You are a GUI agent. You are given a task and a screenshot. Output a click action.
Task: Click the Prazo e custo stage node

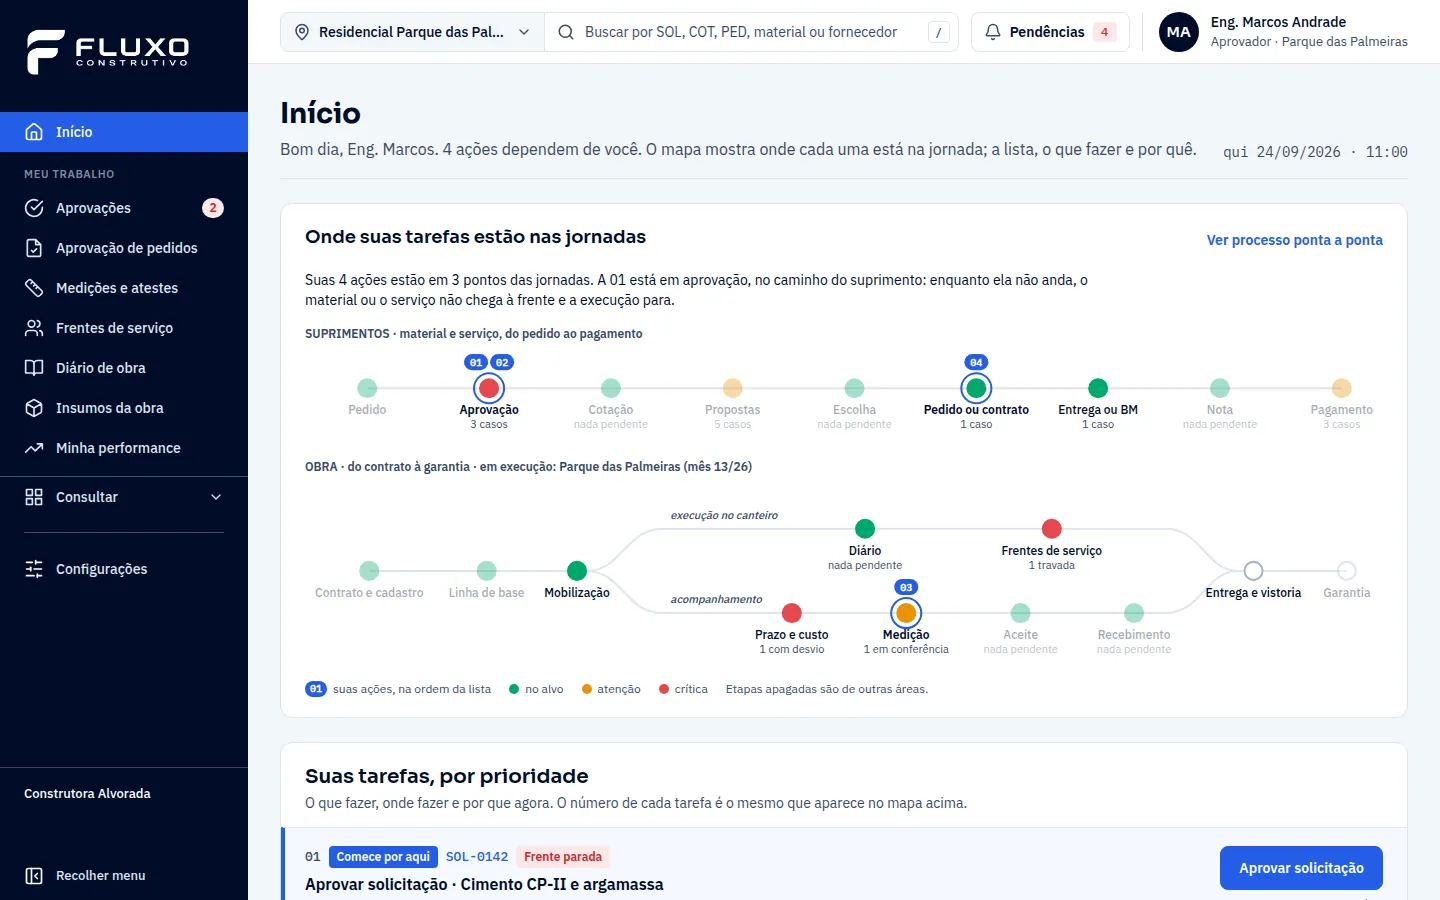pos(792,613)
